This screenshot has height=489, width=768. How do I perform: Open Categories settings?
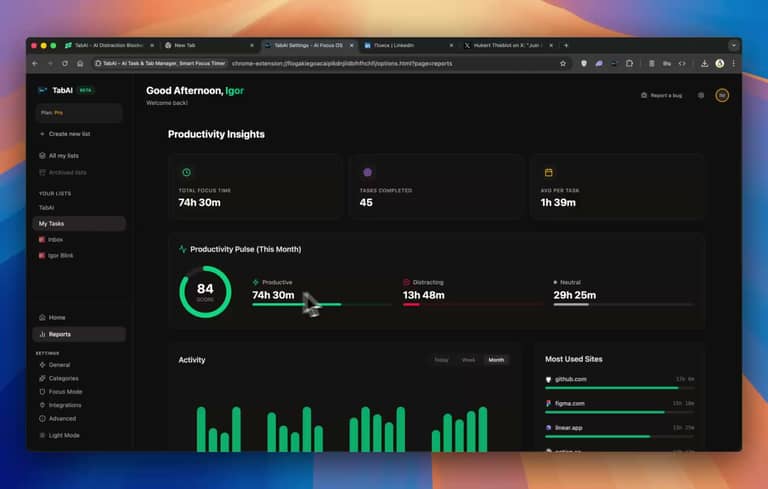59,378
